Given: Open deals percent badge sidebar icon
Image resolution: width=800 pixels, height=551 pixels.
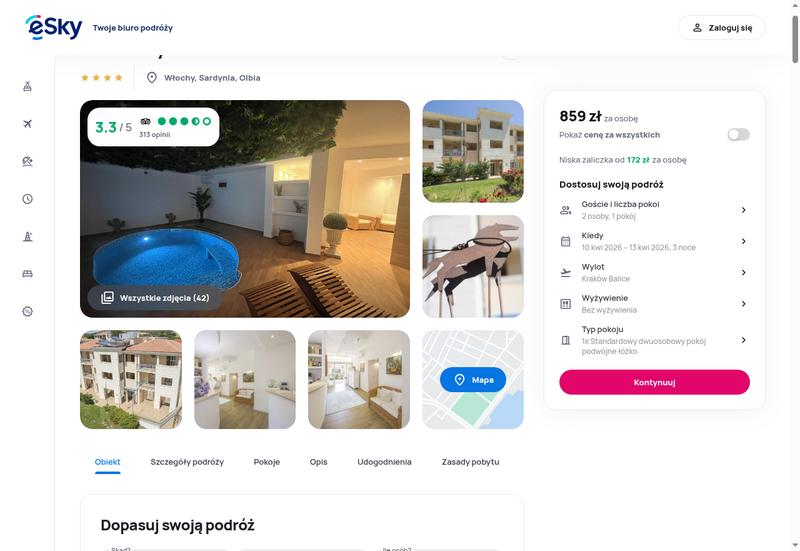Looking at the screenshot, I should click(x=28, y=311).
